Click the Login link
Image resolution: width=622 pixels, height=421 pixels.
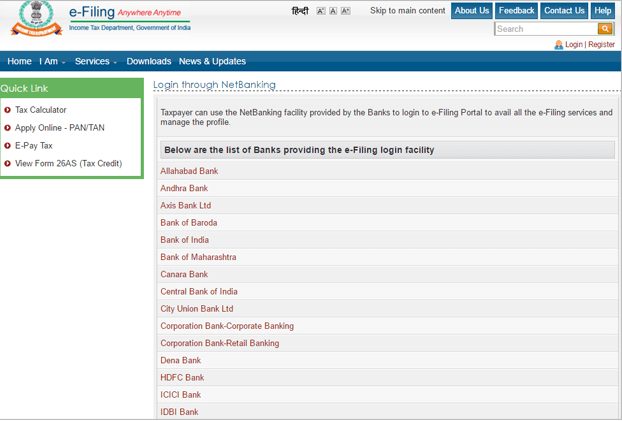click(x=574, y=44)
